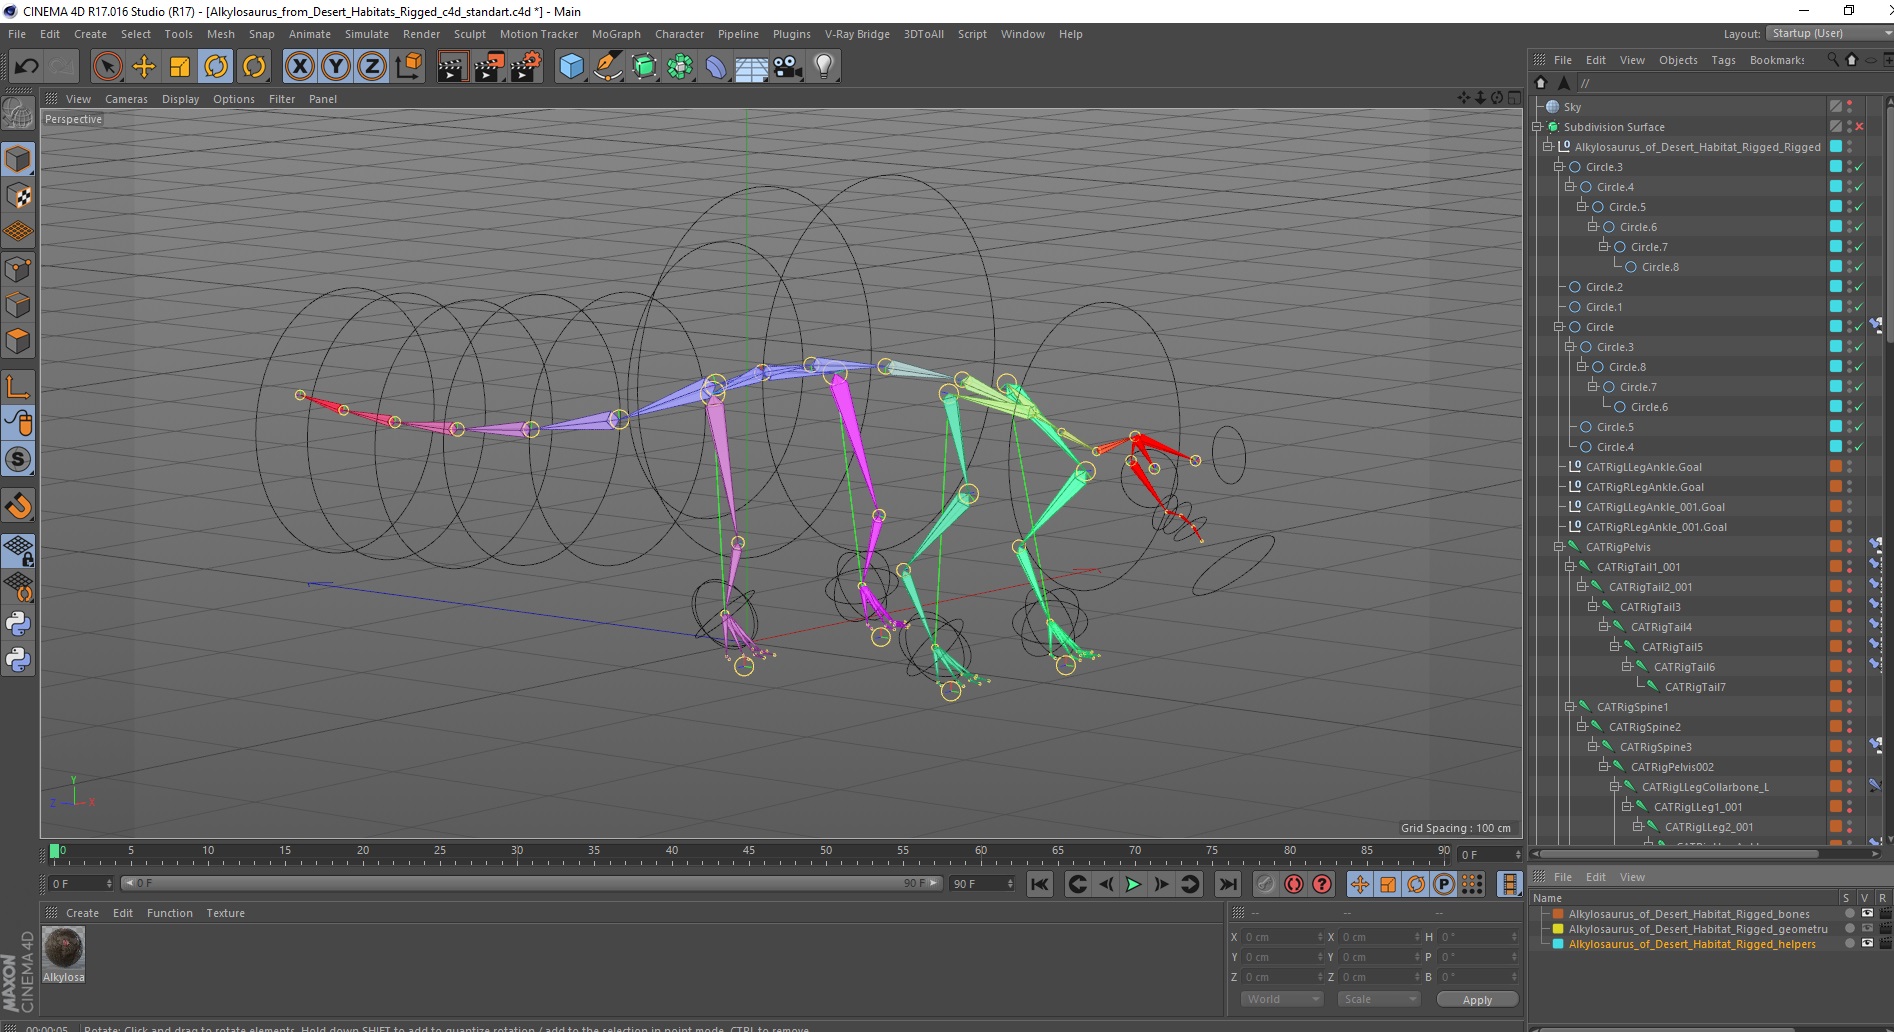Screen dimensions: 1894x1032
Task: Enable Polygons mode
Action: coord(18,341)
